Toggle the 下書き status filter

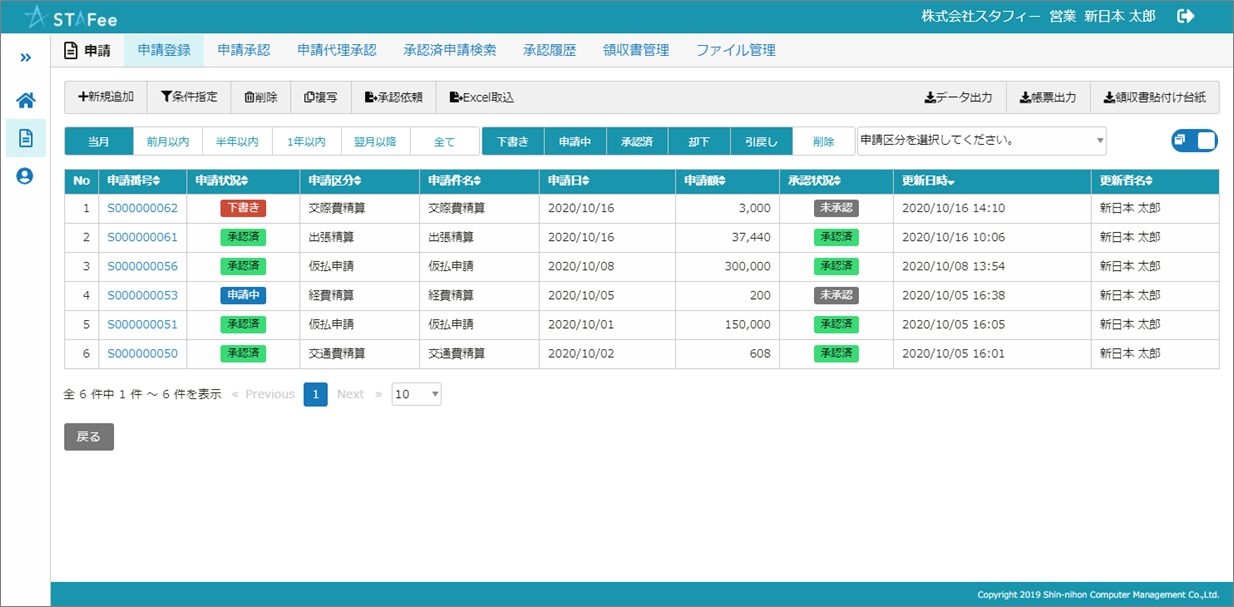pyautogui.click(x=513, y=141)
